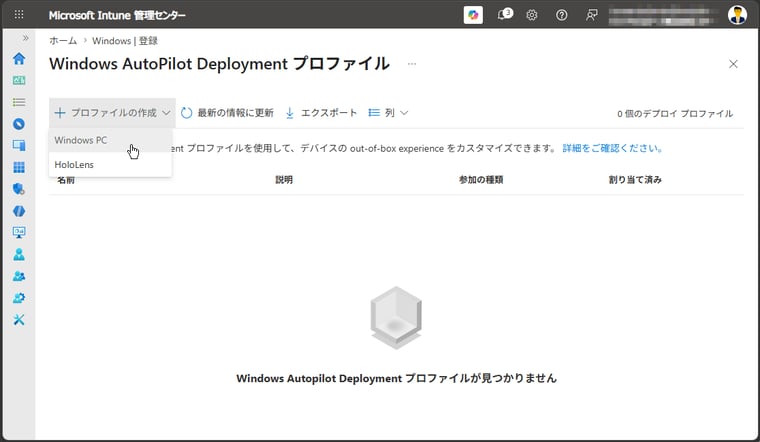Click 最新の情報に更新 refresh button

click(x=227, y=113)
